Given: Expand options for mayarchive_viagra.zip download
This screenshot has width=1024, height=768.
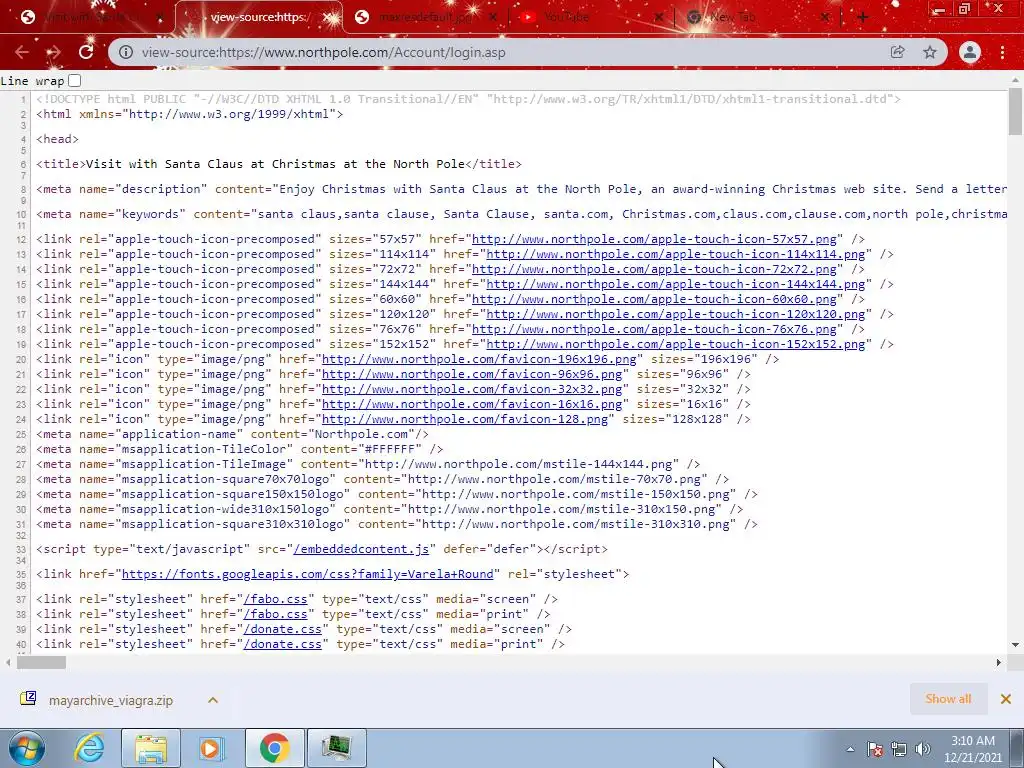Looking at the screenshot, I should click(x=213, y=700).
